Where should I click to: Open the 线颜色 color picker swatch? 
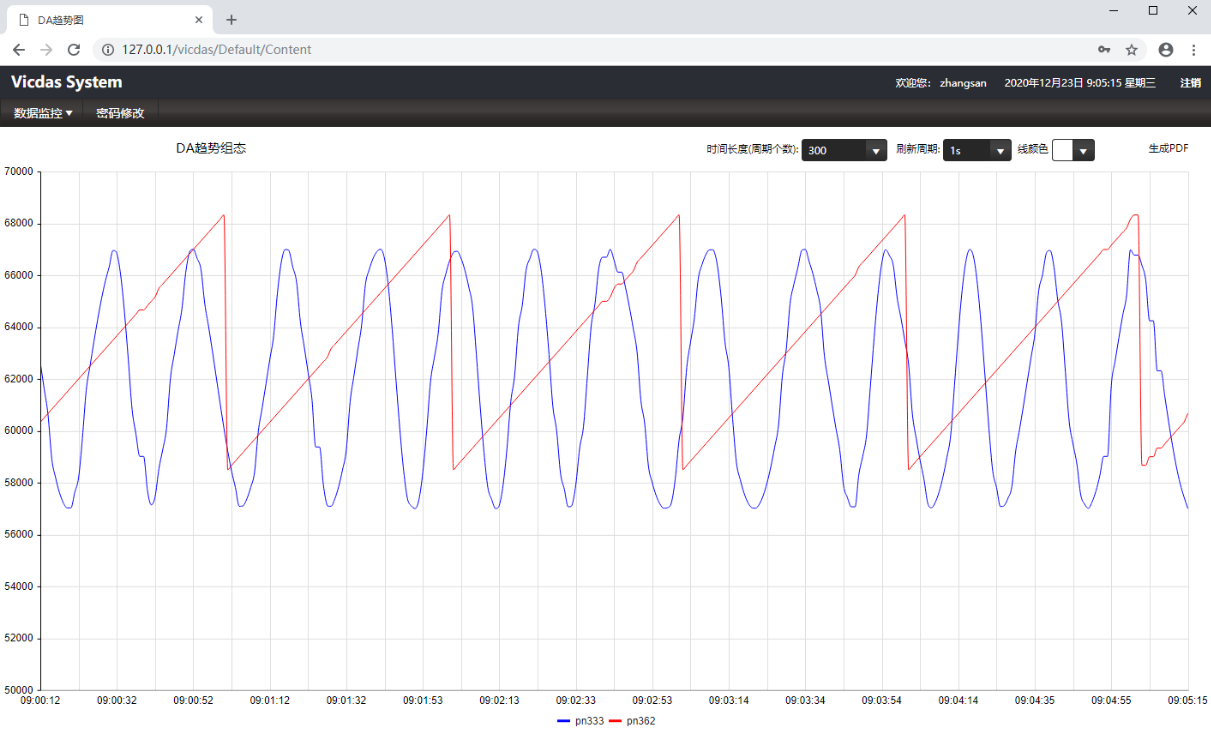1073,150
